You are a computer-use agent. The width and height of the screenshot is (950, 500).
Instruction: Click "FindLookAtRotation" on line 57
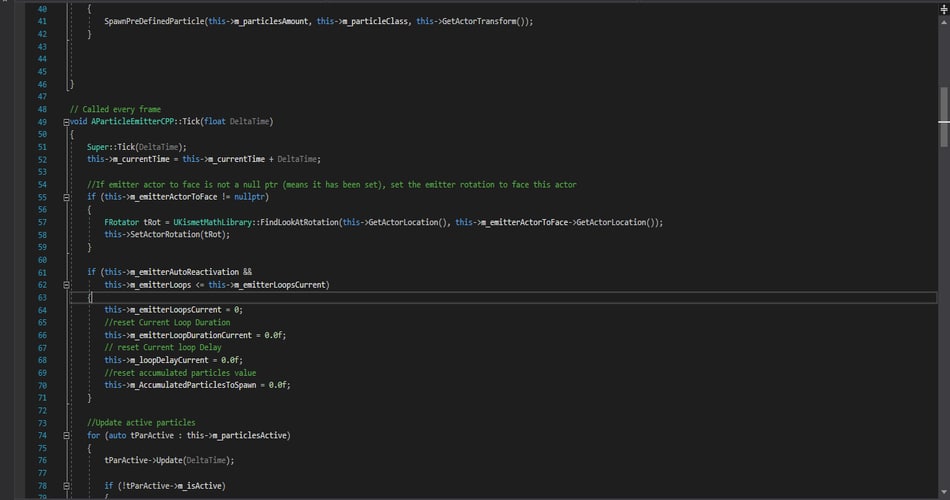(x=299, y=222)
